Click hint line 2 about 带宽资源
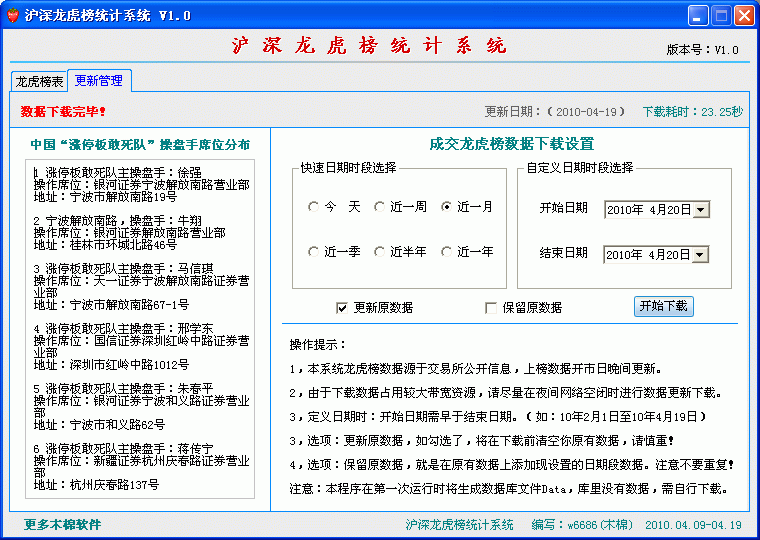The width and height of the screenshot is (760, 540). [x=506, y=393]
